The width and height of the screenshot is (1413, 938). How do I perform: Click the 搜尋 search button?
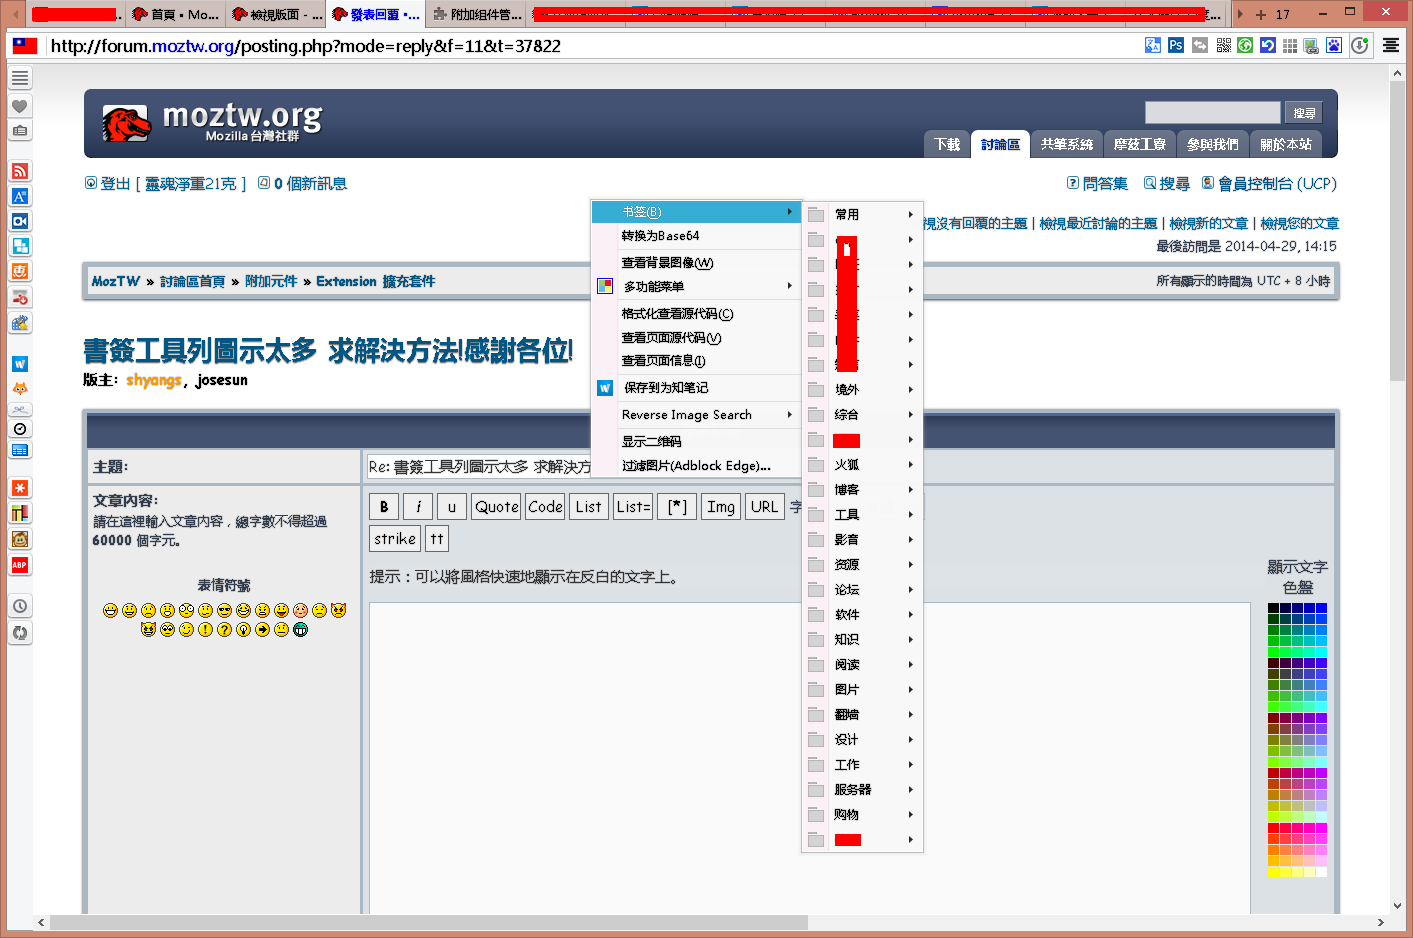pyautogui.click(x=1304, y=113)
